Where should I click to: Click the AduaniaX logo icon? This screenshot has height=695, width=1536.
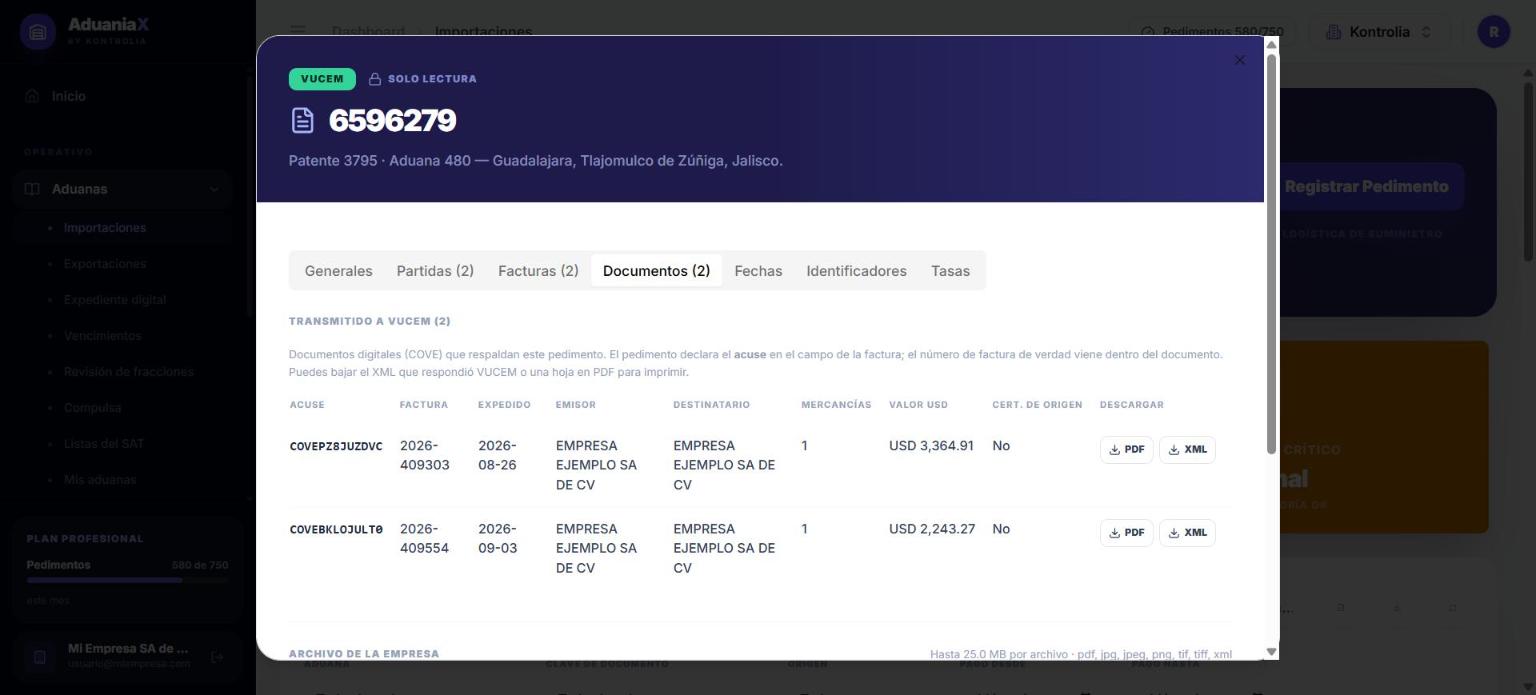pos(38,32)
